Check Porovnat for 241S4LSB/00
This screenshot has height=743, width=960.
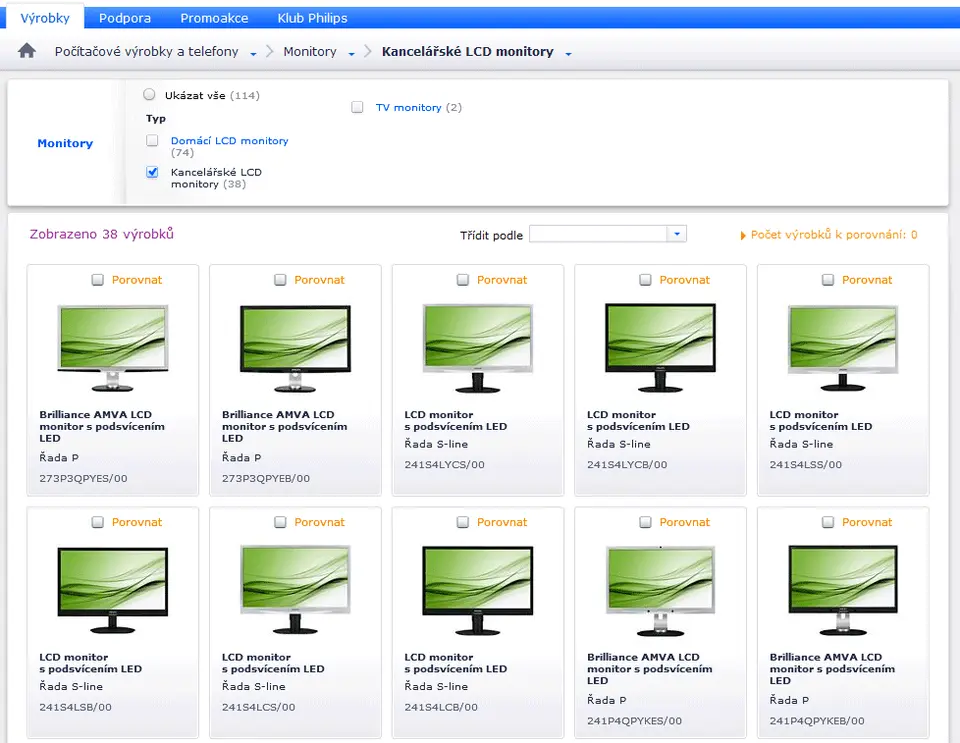tap(97, 522)
